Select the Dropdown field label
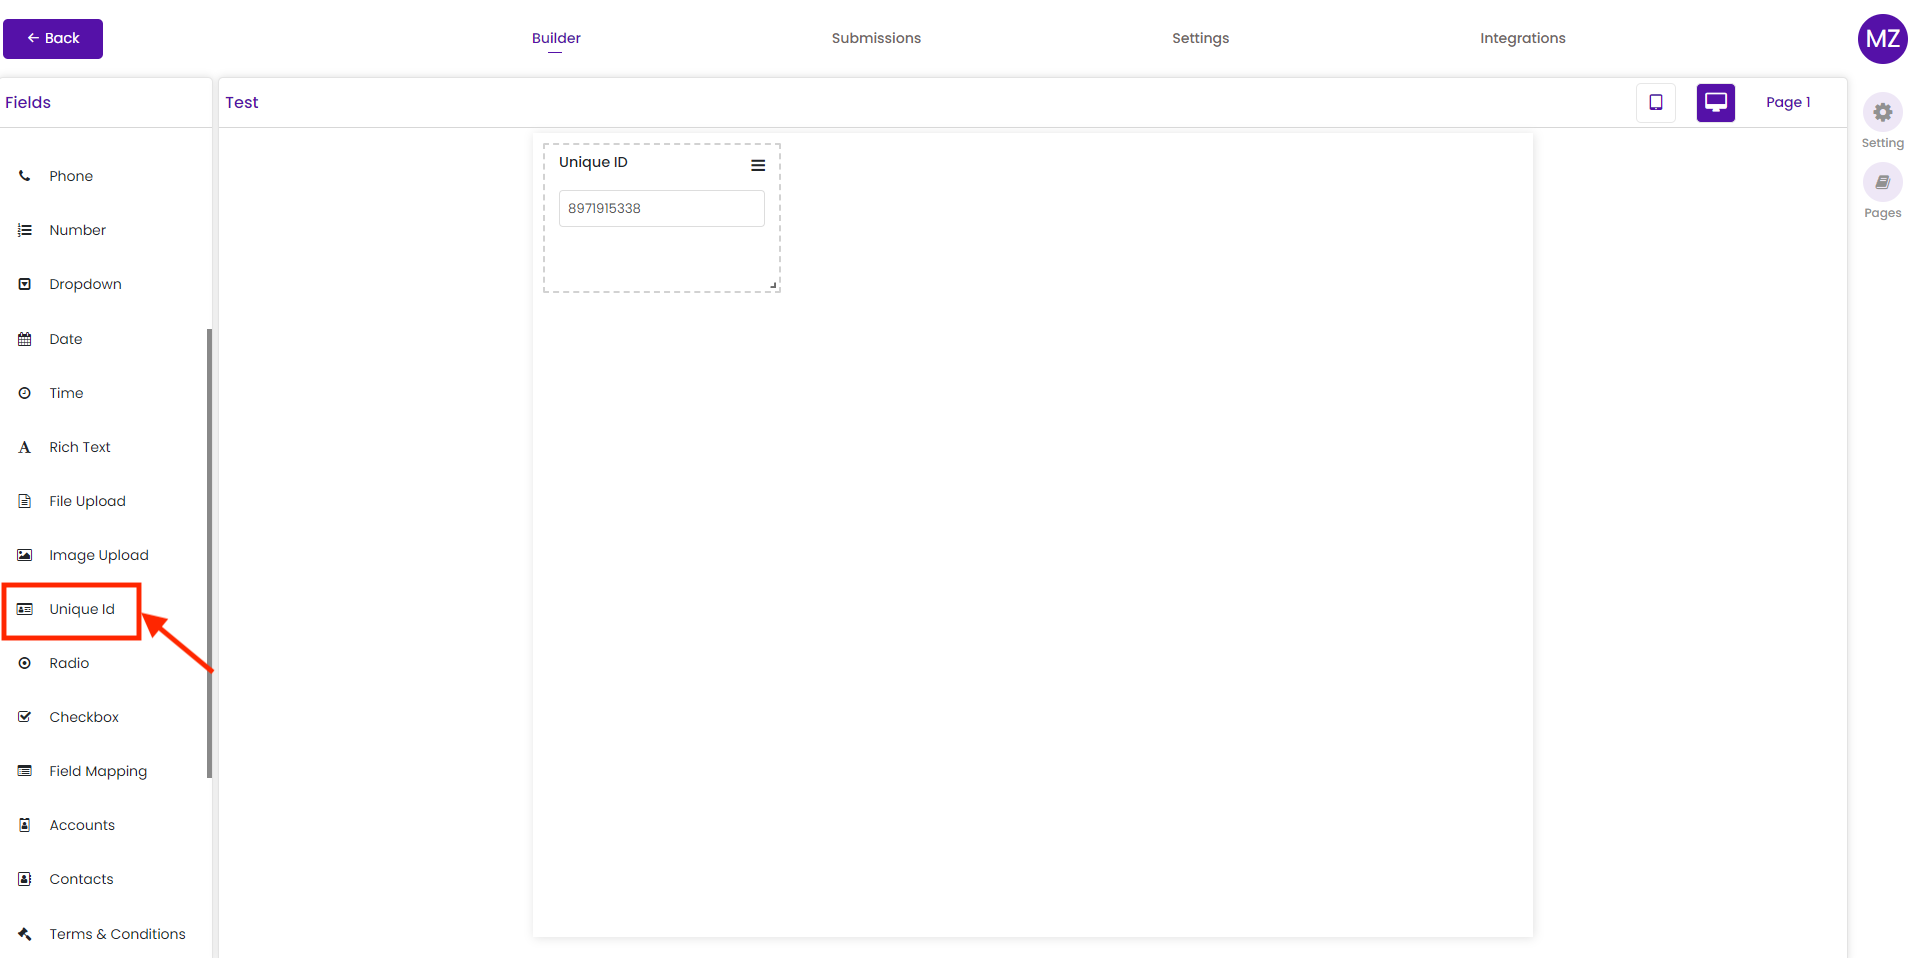 [86, 284]
